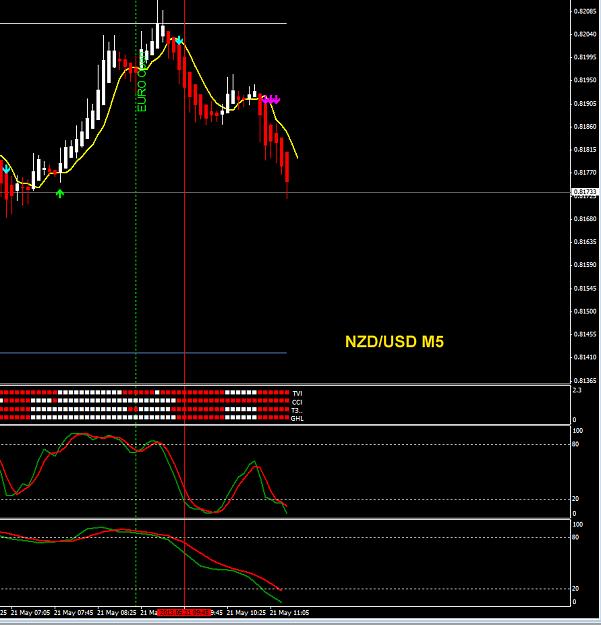This screenshot has height=625, width=601.
Task: Click the green up arrow buy signal
Action: coord(60,193)
